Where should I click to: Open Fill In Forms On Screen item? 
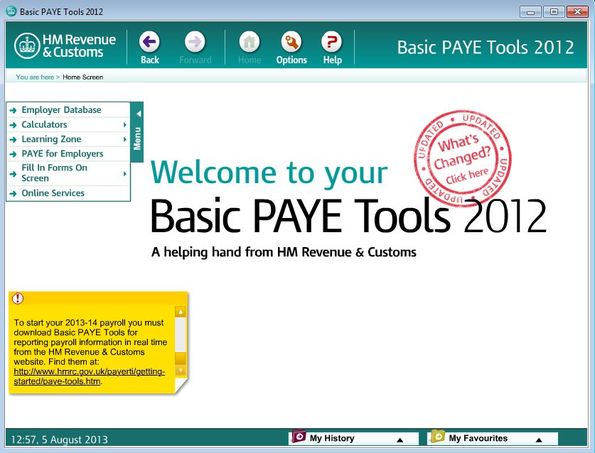tap(69, 173)
